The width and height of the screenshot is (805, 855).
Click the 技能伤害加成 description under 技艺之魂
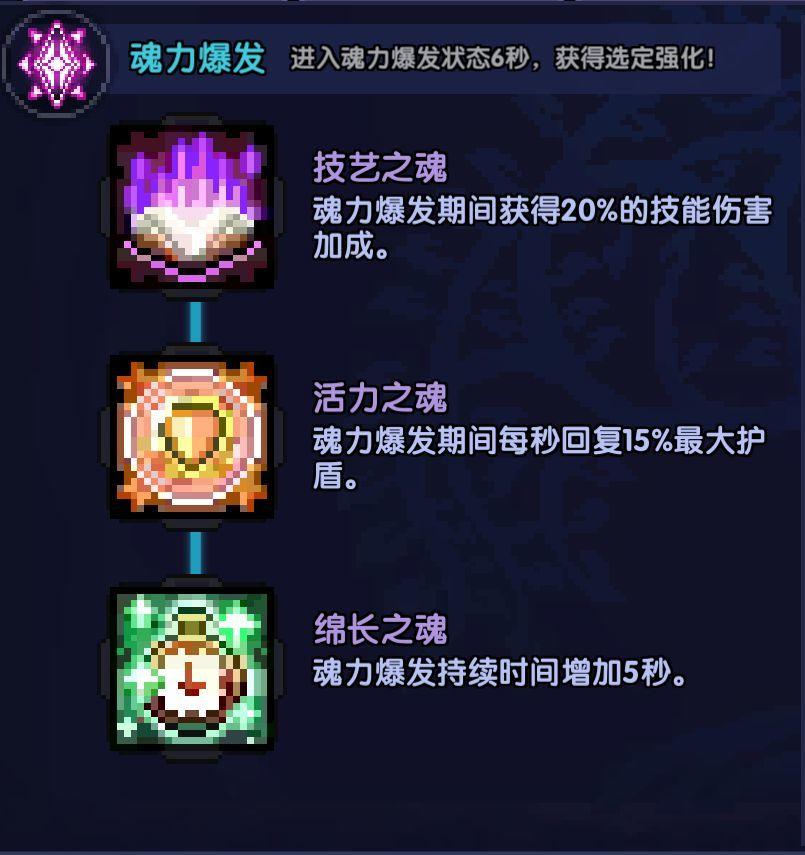coord(542,228)
